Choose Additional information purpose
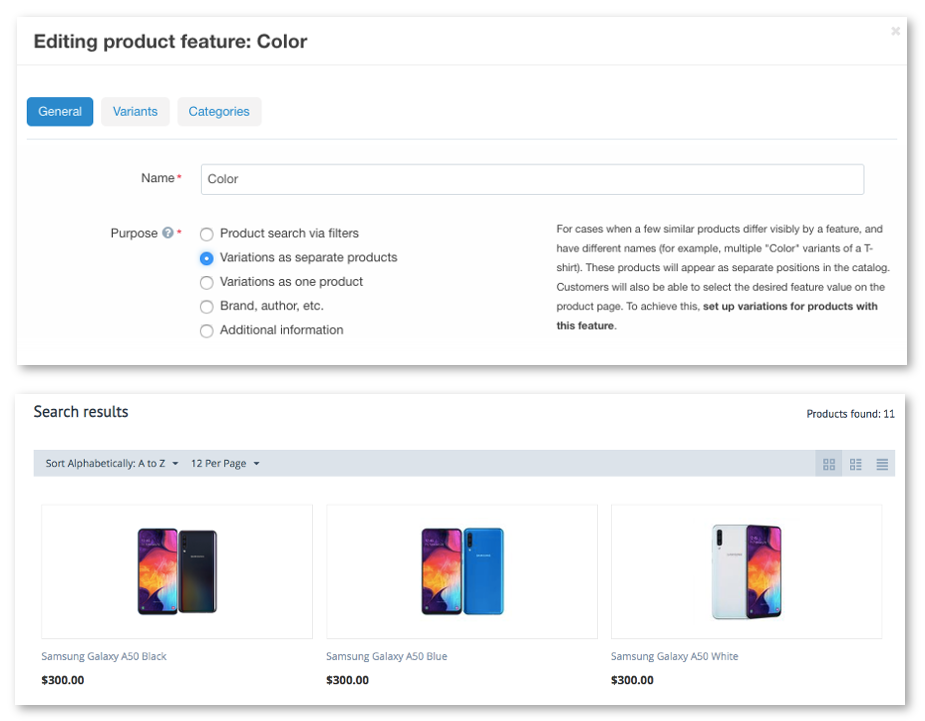Image resolution: width=925 pixels, height=721 pixels. pyautogui.click(x=206, y=331)
